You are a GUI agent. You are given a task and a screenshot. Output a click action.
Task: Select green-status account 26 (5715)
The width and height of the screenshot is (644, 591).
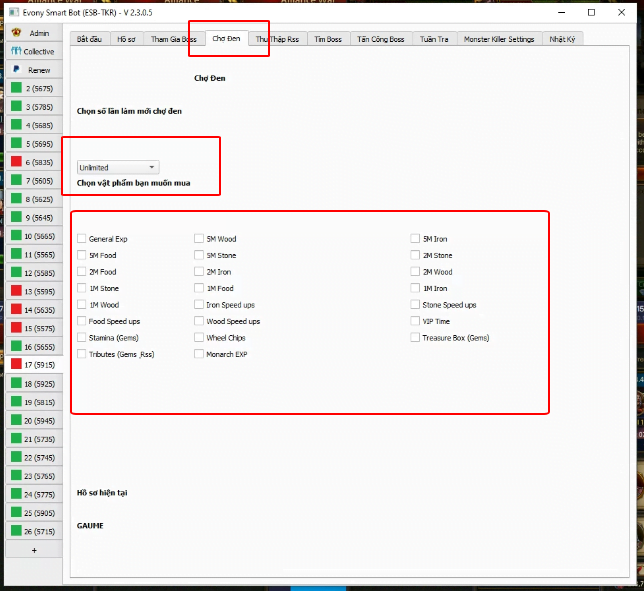(x=33, y=531)
